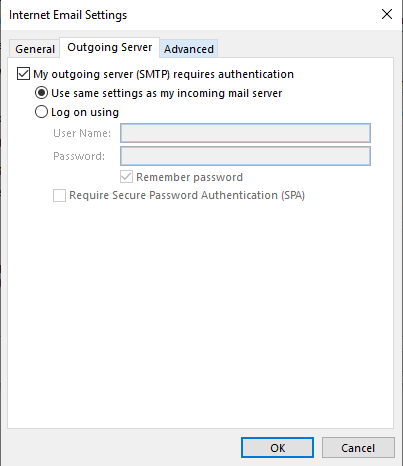Choose the Log on using radio button
The width and height of the screenshot is (403, 466).
click(41, 112)
